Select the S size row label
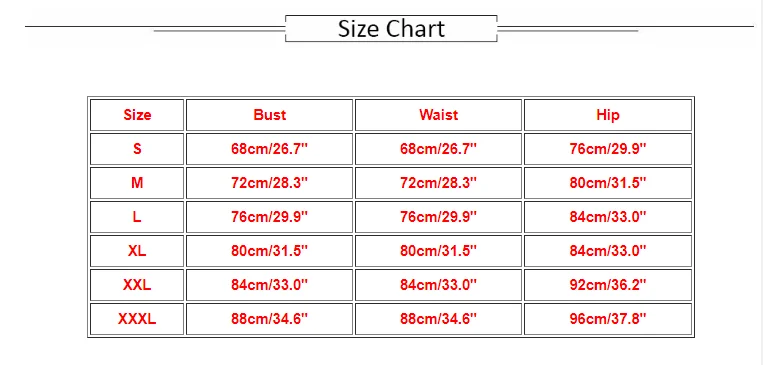763x365 pixels. (x=137, y=149)
